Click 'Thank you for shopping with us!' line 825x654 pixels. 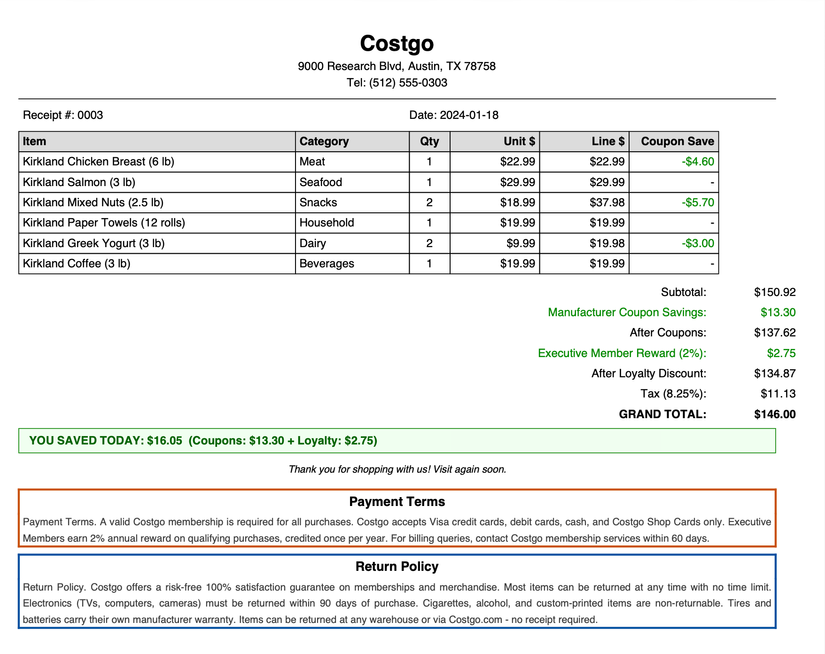[x=397, y=469]
